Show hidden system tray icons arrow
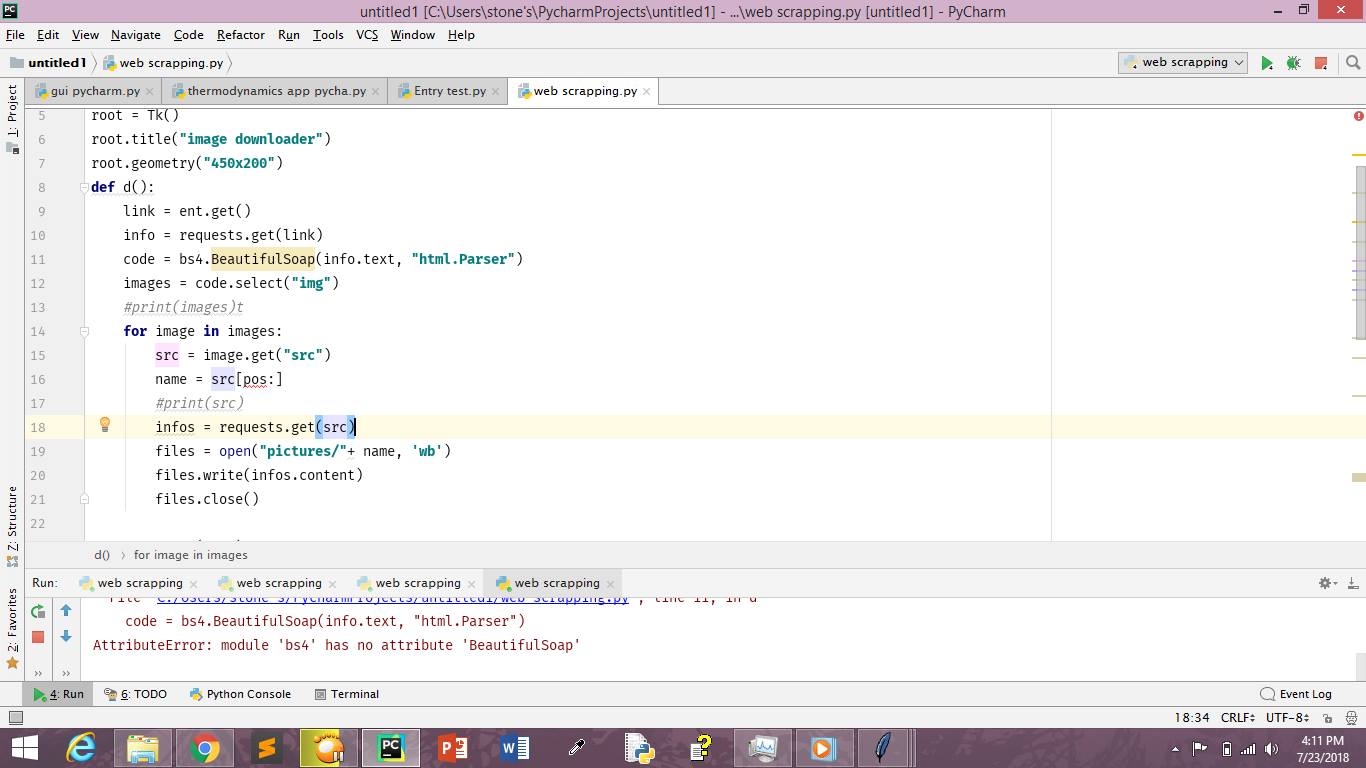Screen dimensions: 1366x768 click(1175, 749)
